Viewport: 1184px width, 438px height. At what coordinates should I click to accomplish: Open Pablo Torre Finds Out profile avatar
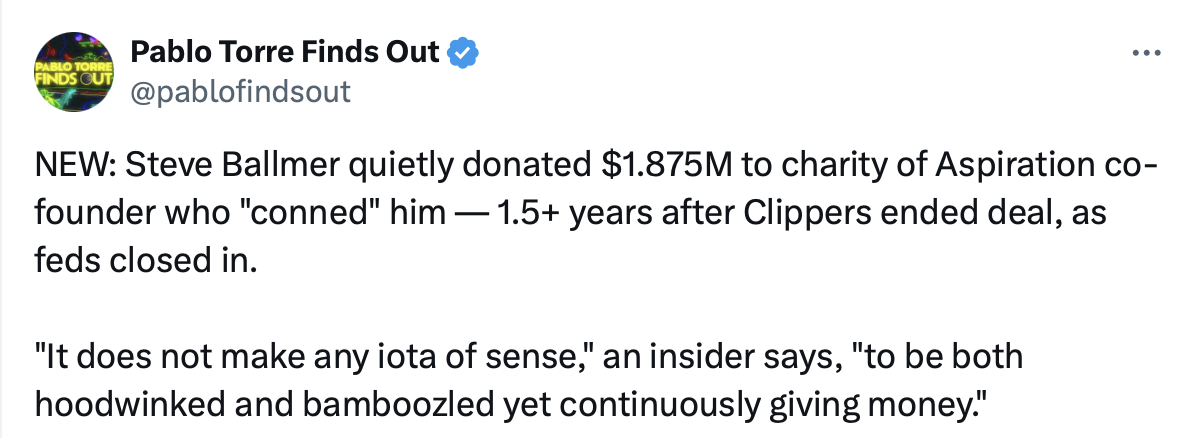75,72
